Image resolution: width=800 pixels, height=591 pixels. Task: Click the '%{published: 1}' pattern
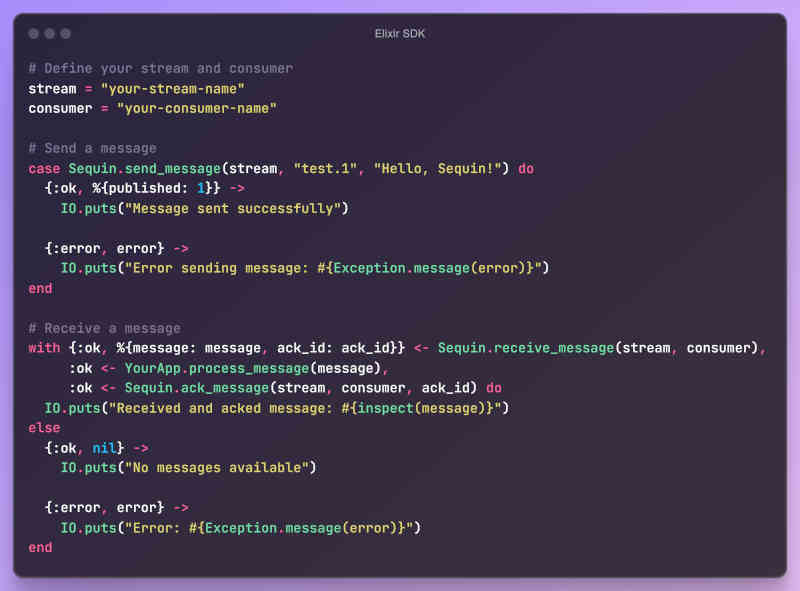(156, 188)
